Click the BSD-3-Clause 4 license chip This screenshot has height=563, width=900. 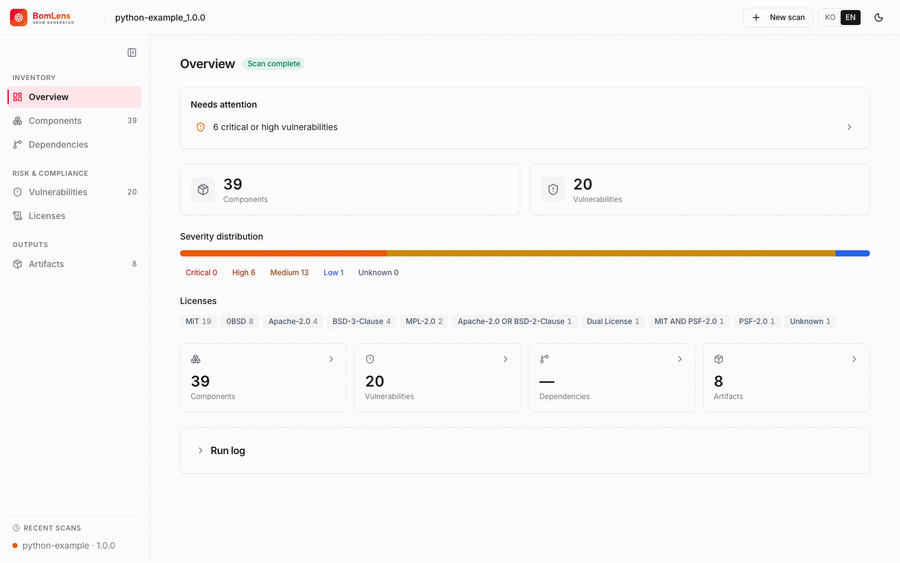[x=362, y=321]
